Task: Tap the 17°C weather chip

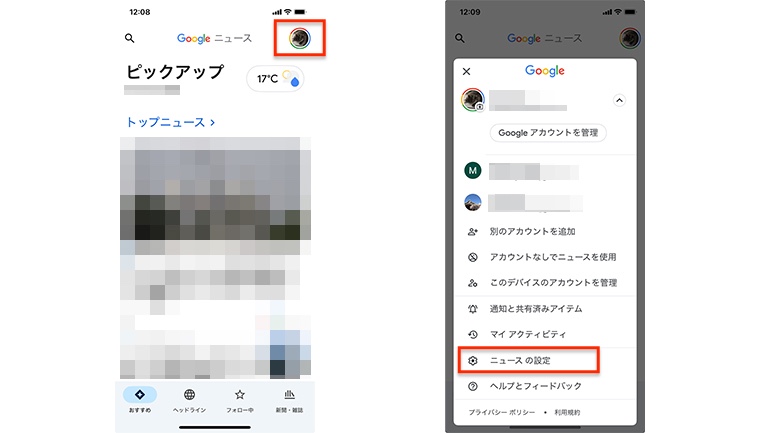Action: pyautogui.click(x=275, y=79)
